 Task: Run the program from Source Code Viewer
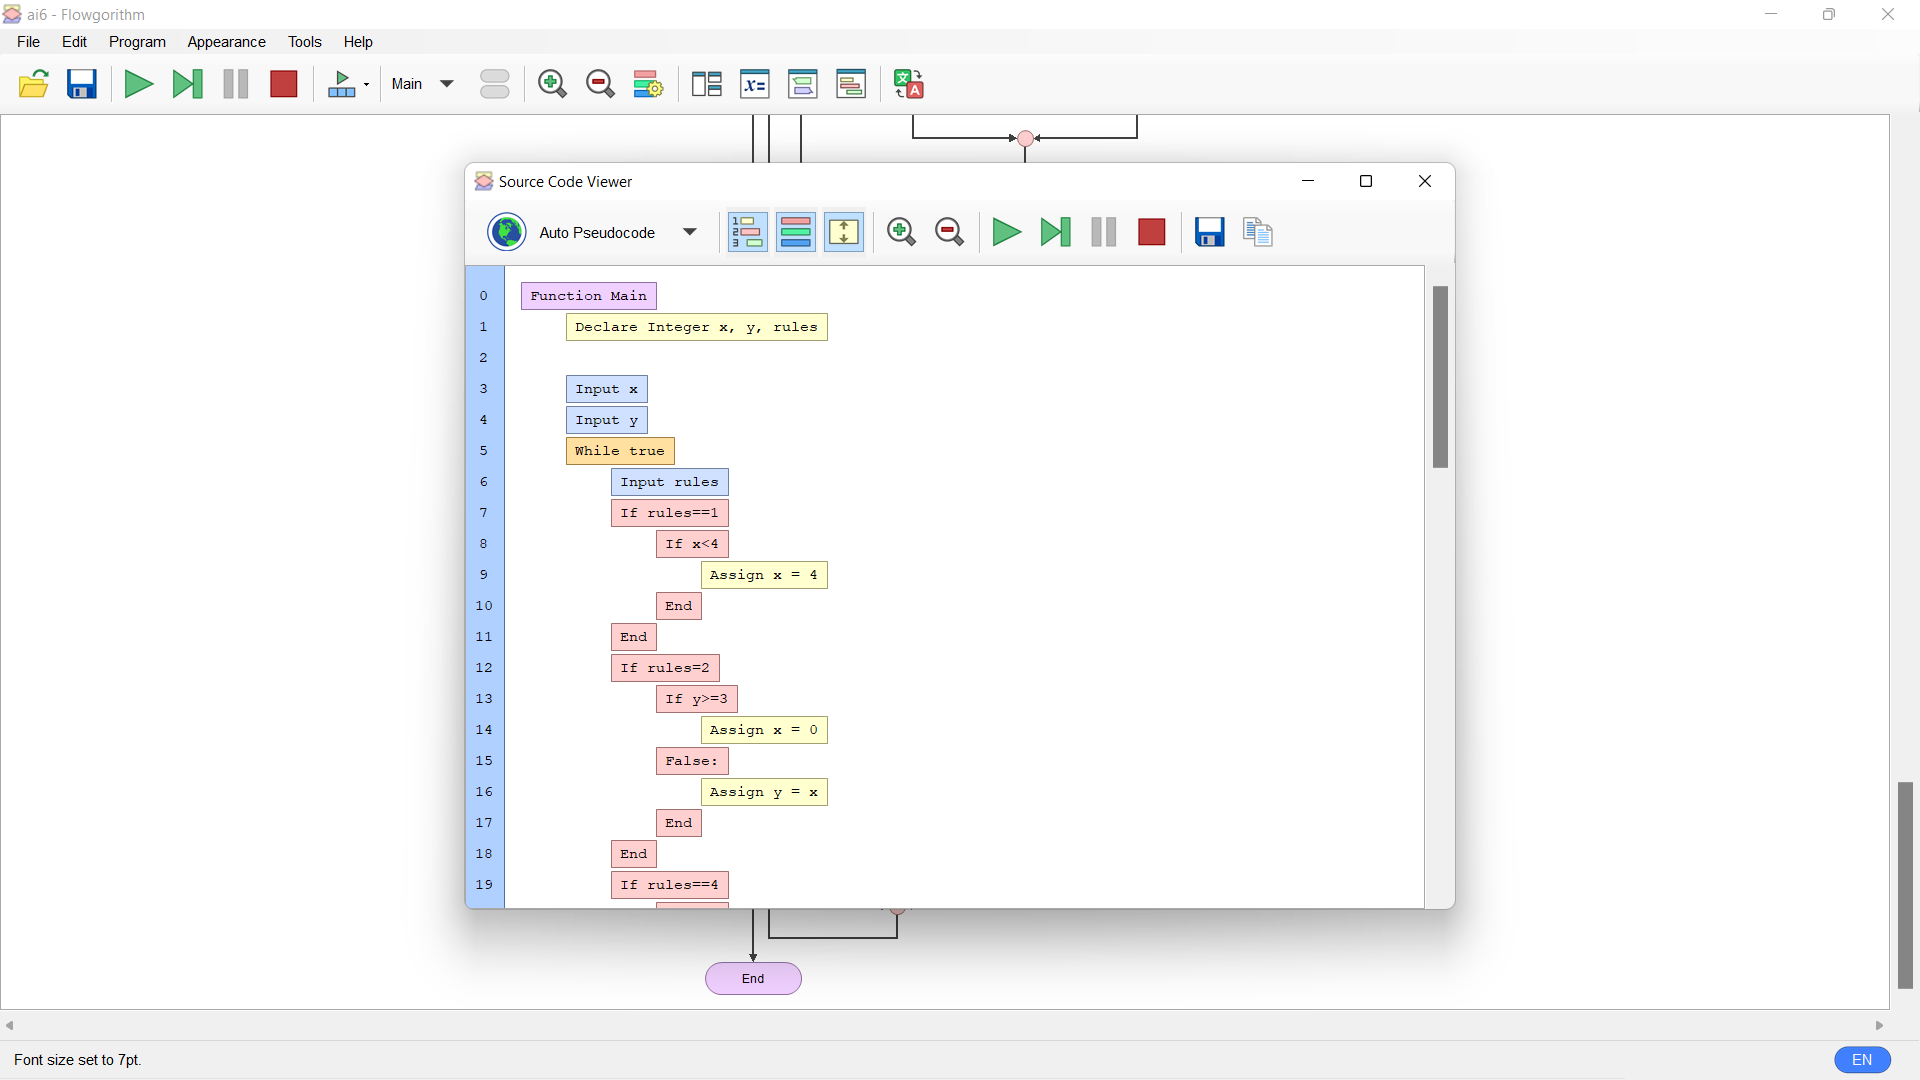[x=1006, y=232]
